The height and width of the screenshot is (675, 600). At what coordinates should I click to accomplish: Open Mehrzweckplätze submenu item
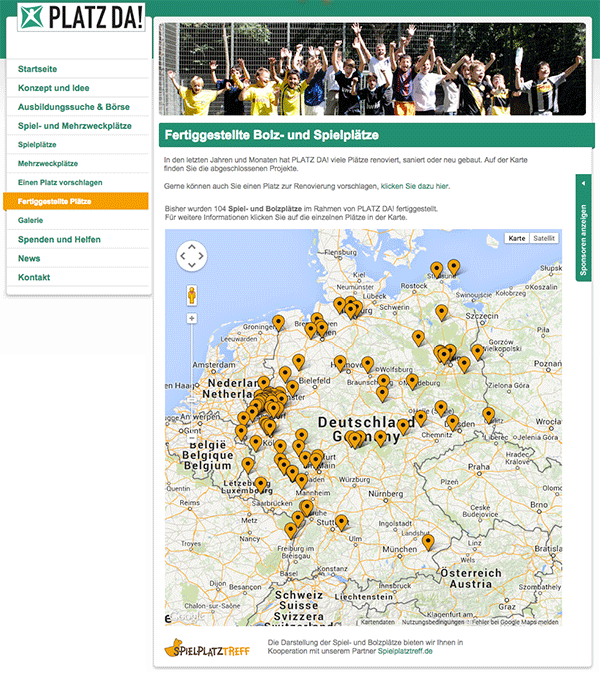(48, 164)
